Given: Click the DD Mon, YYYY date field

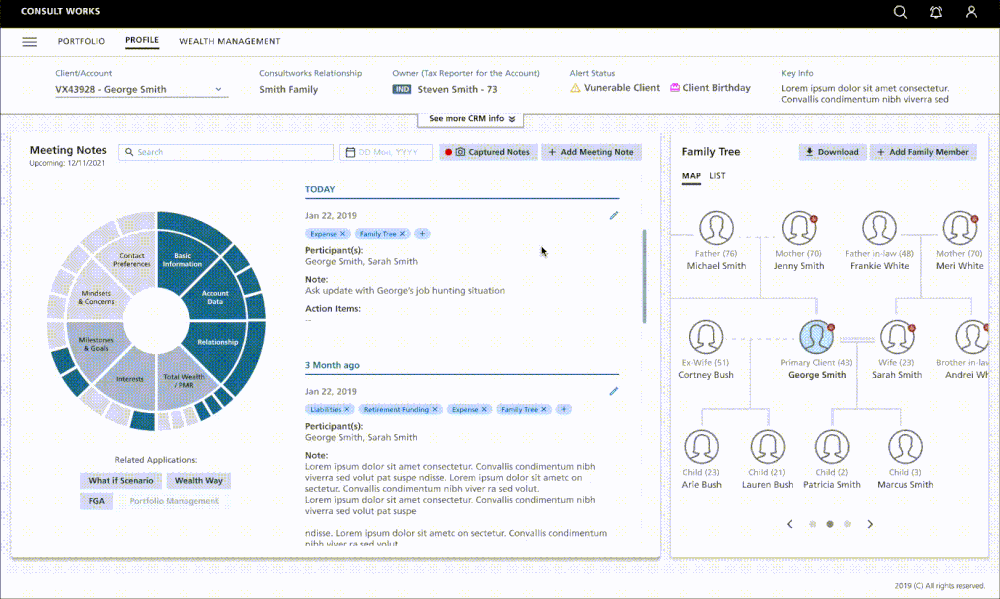Looking at the screenshot, I should (x=386, y=152).
